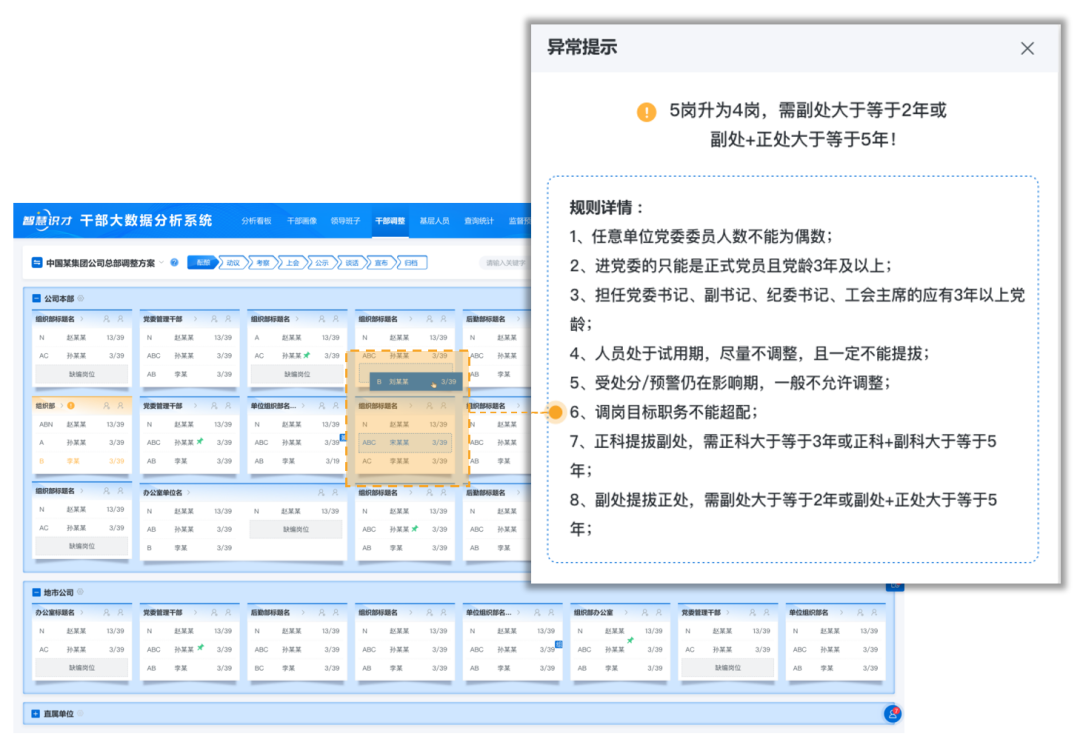
Task: Click the blue help icon beside plan title
Action: pos(174,263)
